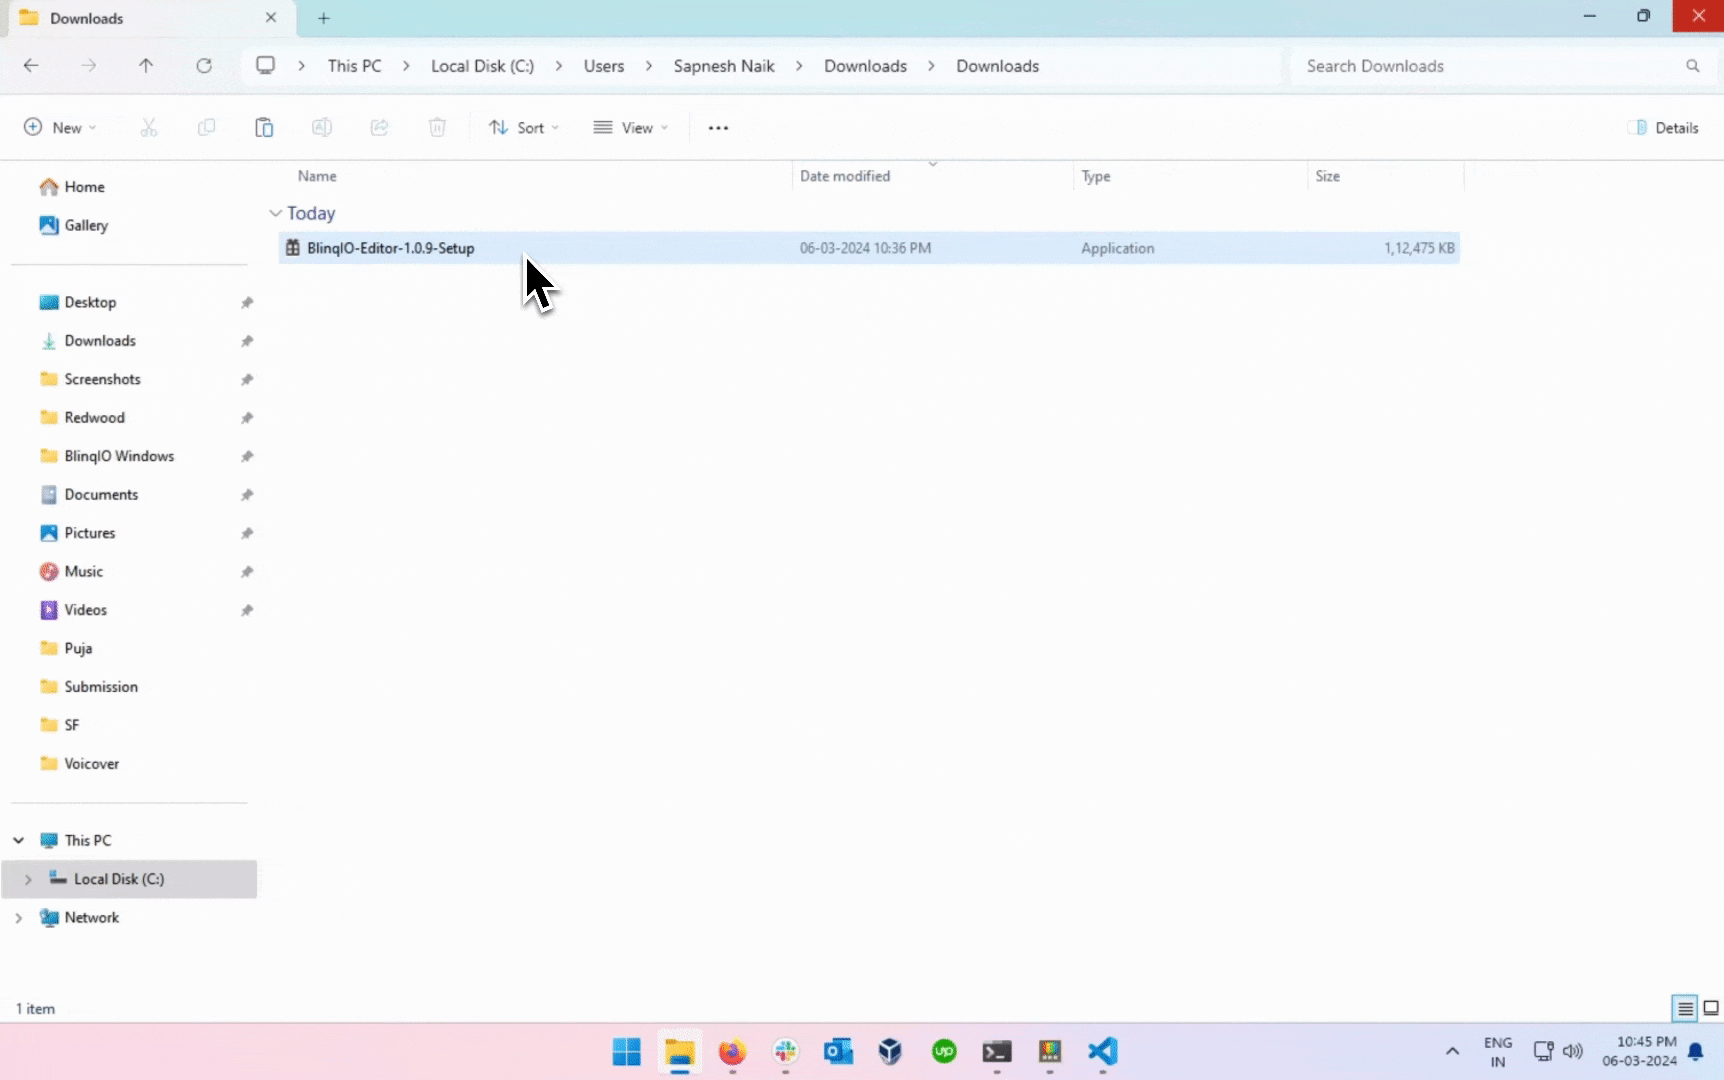Open the notification bell
1724x1080 pixels.
pyautogui.click(x=1696, y=1052)
